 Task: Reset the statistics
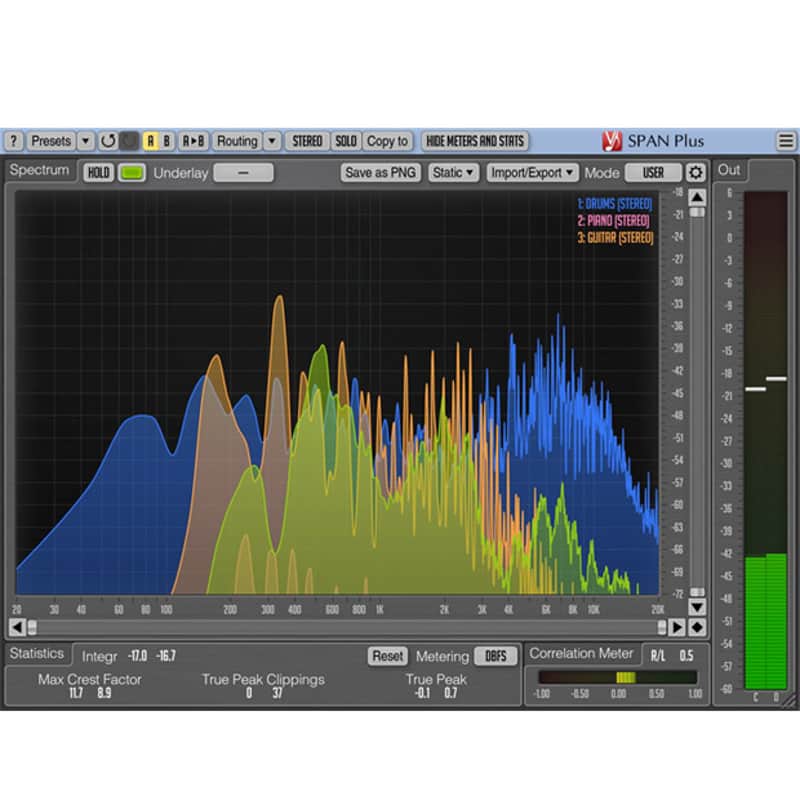tap(388, 656)
